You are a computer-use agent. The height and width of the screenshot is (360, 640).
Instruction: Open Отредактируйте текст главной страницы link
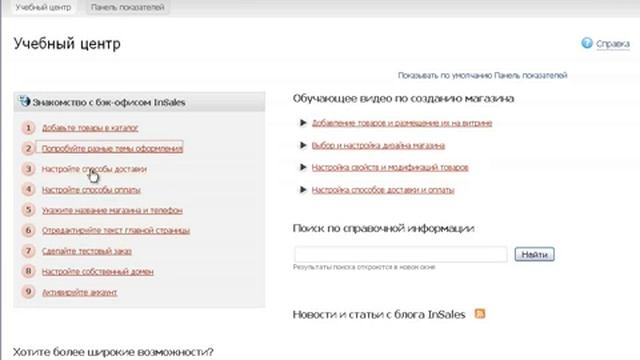tap(116, 231)
